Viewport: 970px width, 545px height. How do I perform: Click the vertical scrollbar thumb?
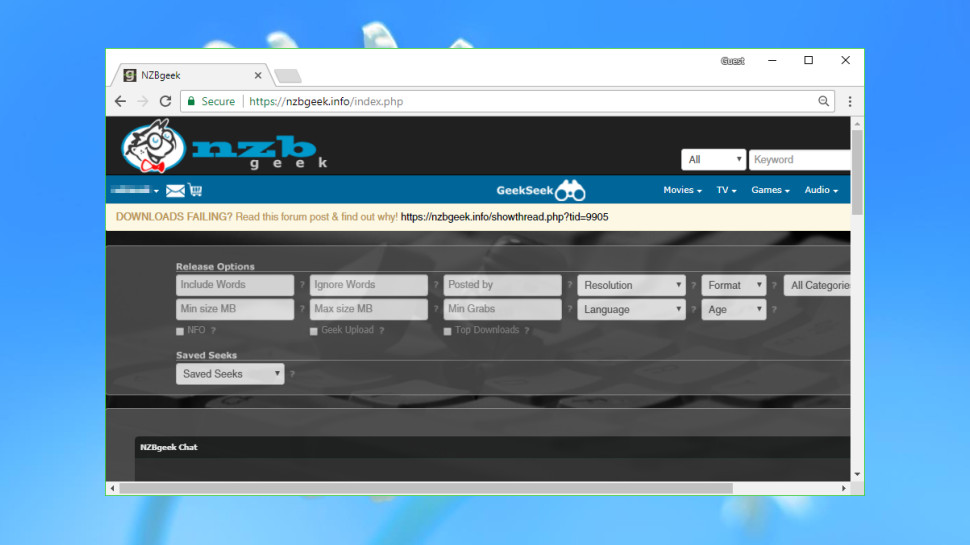tap(857, 172)
